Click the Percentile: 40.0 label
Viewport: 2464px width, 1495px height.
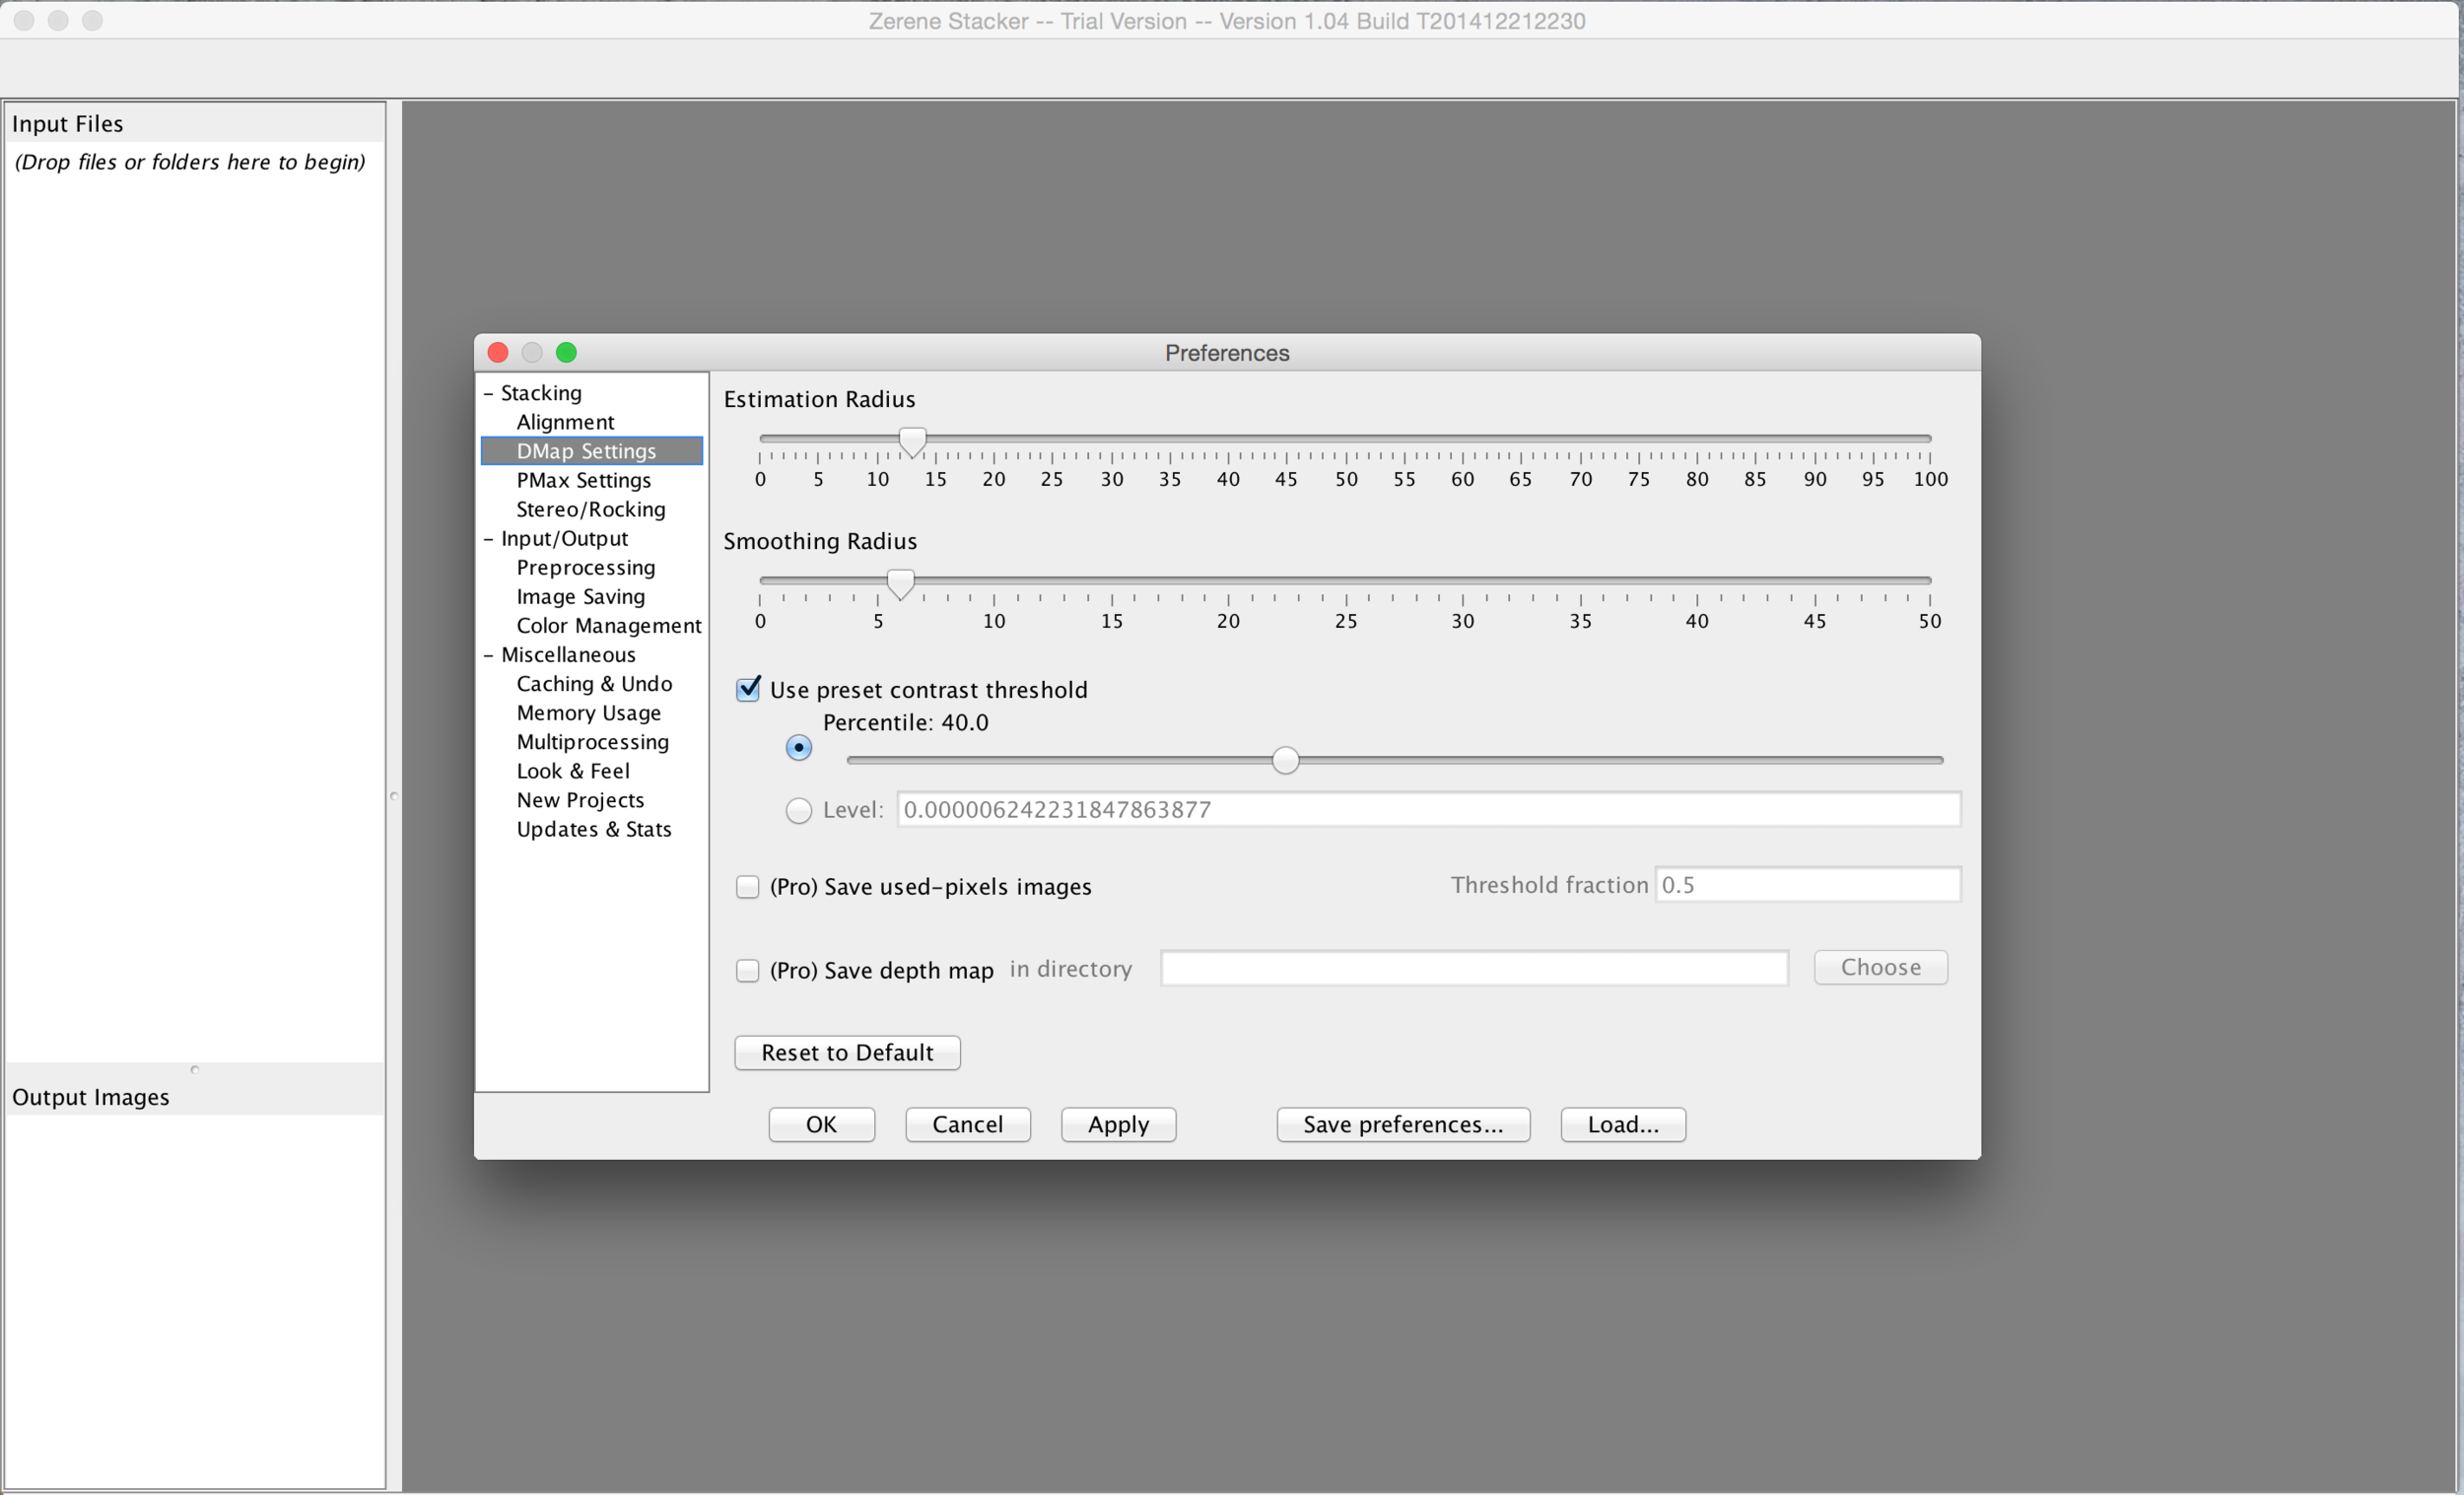[x=905, y=722]
